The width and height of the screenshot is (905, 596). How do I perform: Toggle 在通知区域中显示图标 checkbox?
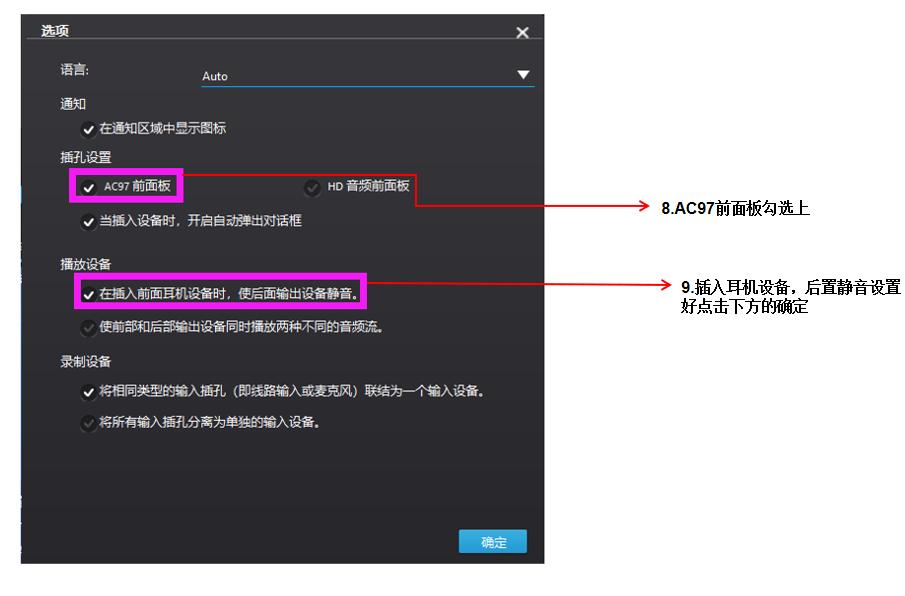(88, 129)
